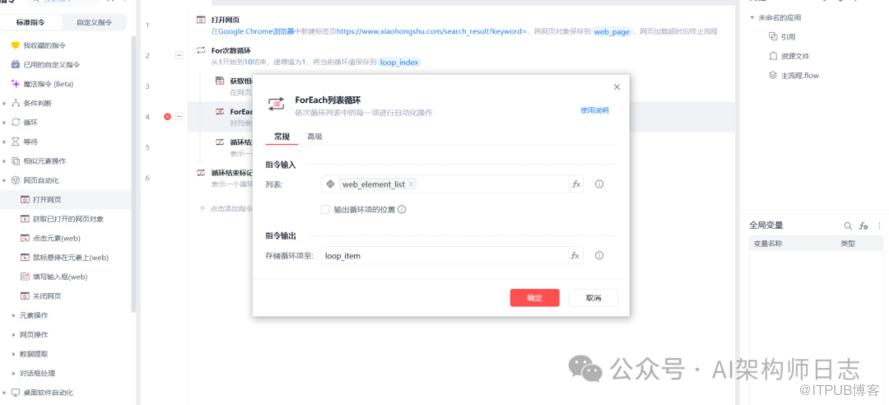Remove the web_element_list tag
Image resolution: width=889 pixels, height=405 pixels.
pos(411,184)
